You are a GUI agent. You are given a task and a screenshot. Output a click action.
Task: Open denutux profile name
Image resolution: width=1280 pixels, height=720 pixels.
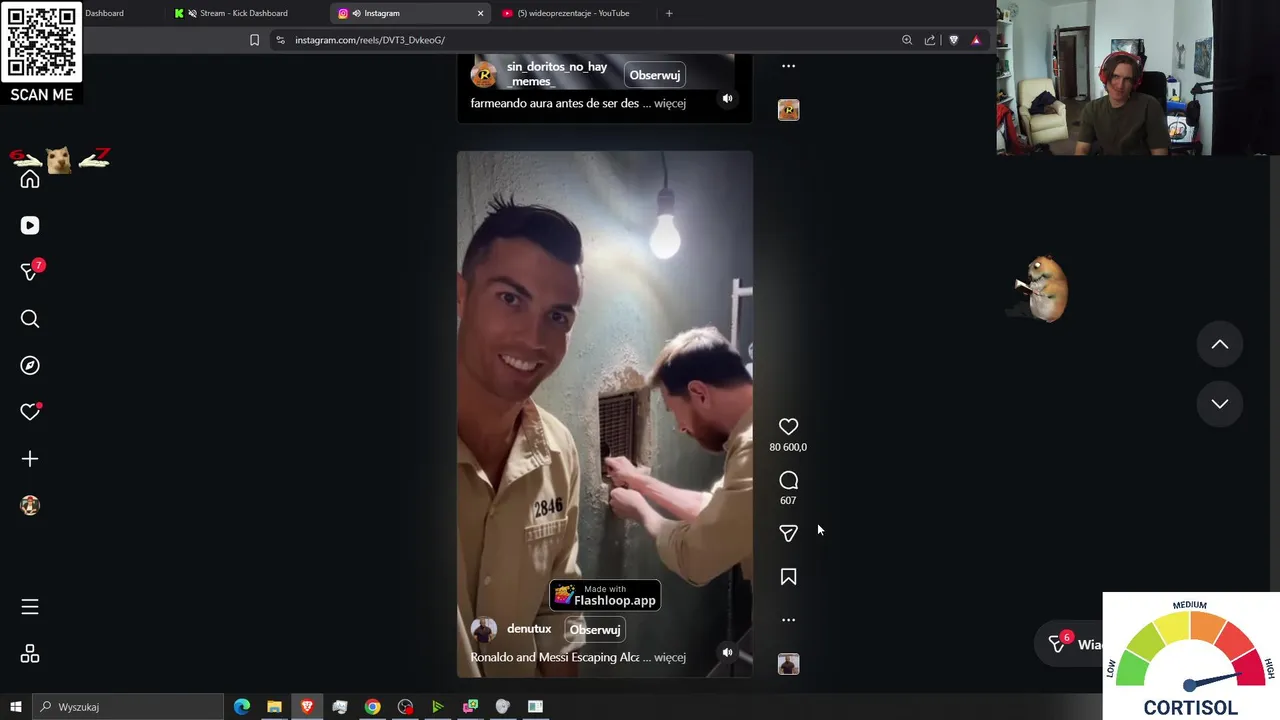tap(529, 629)
